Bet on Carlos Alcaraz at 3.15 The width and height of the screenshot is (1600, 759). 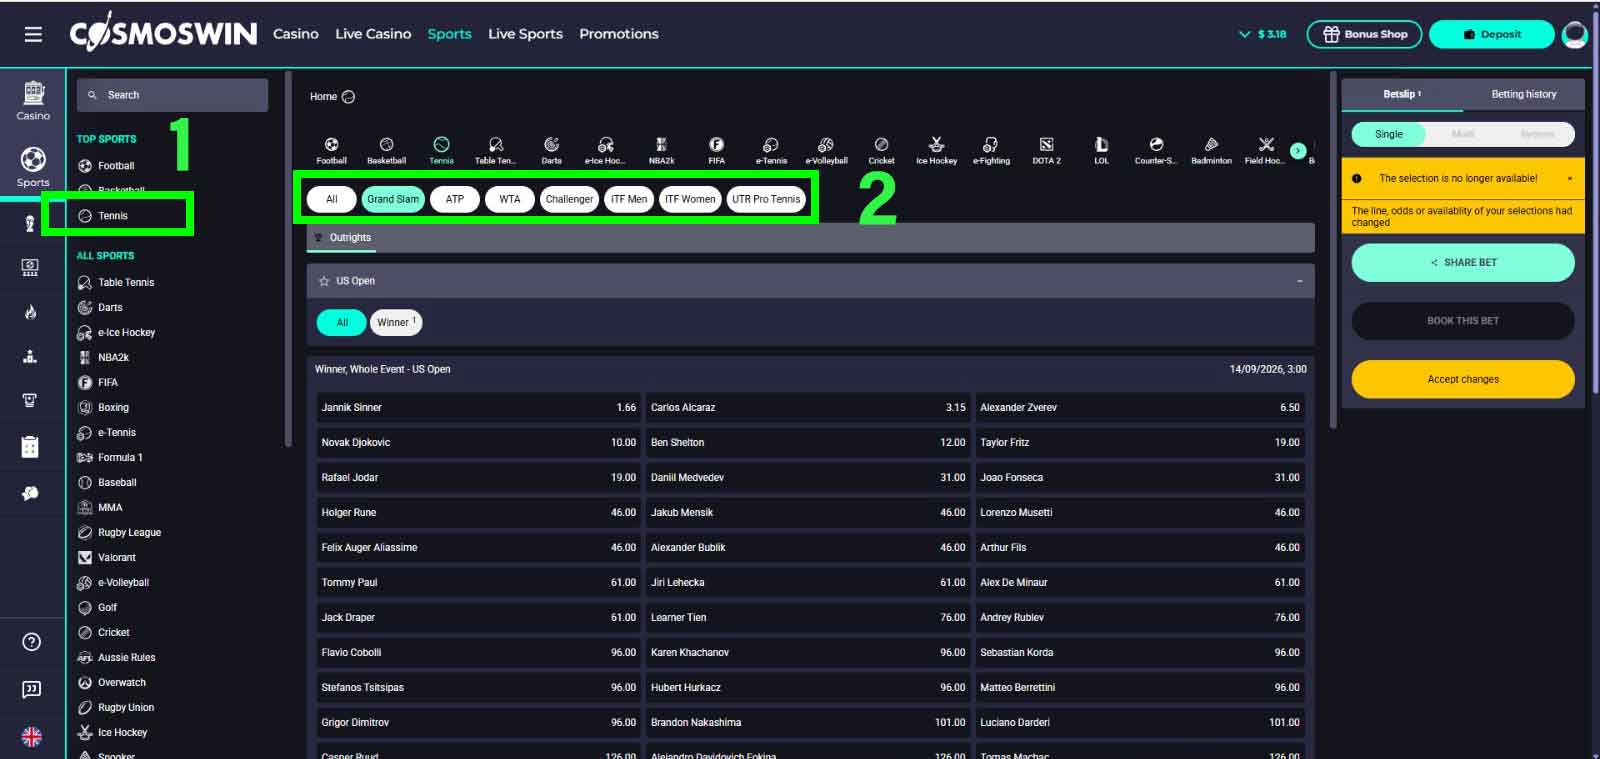click(x=808, y=407)
